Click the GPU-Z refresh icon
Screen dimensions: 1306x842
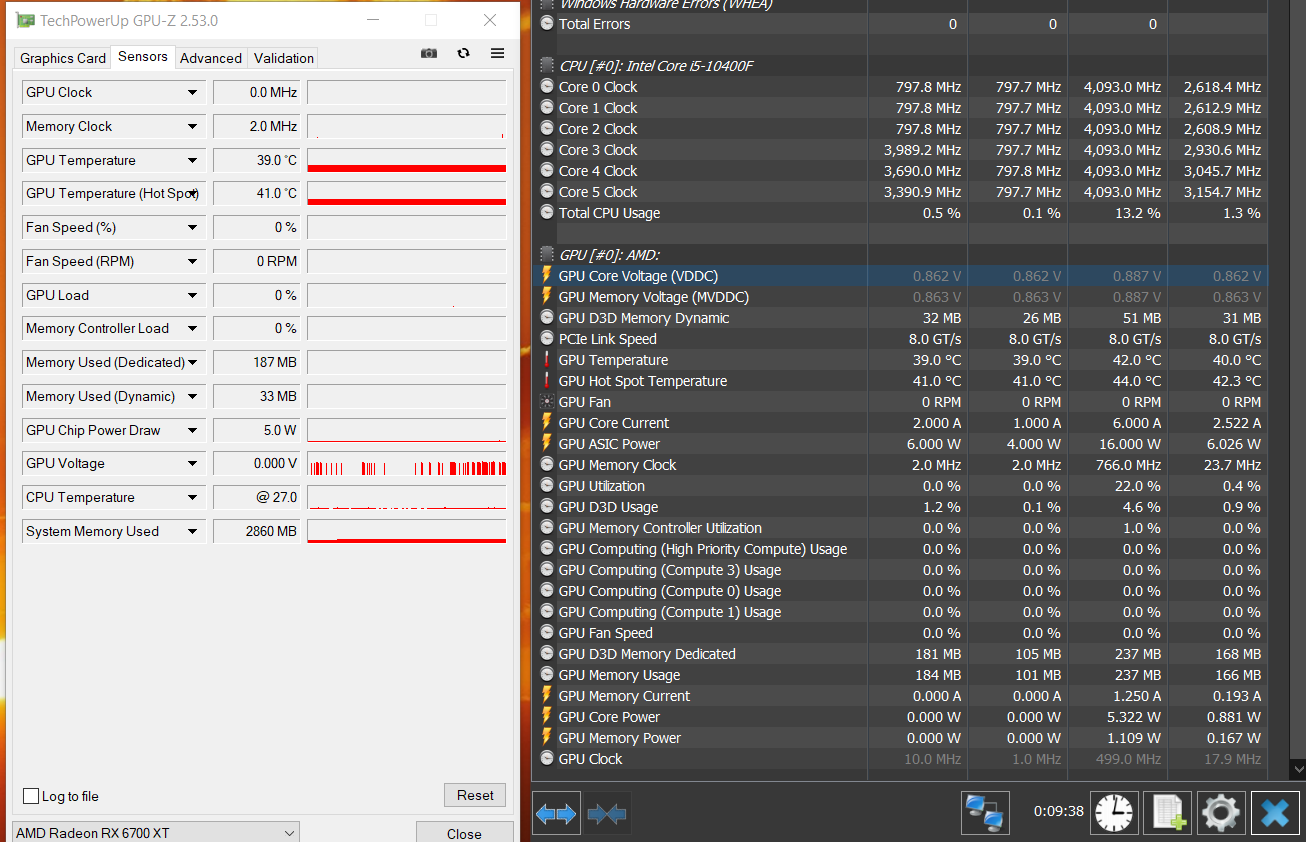click(463, 53)
